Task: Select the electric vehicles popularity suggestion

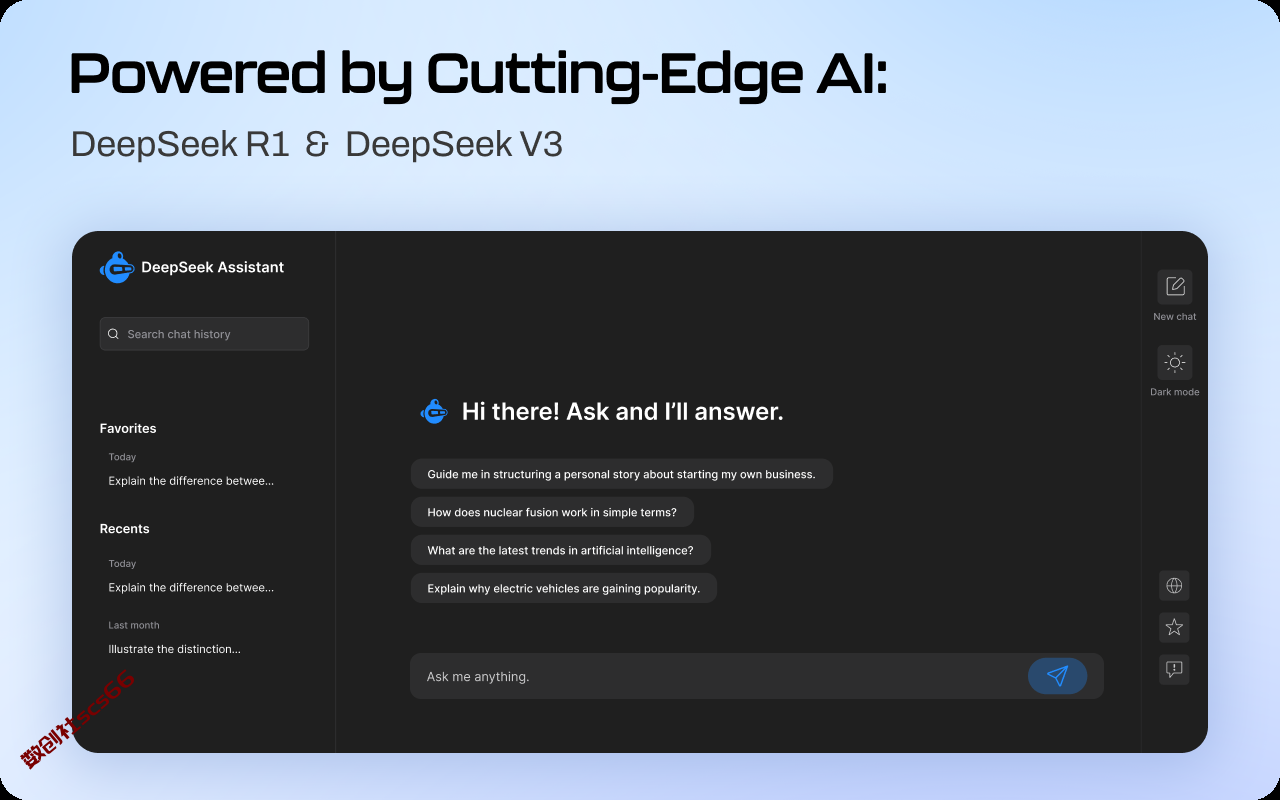Action: [x=564, y=588]
